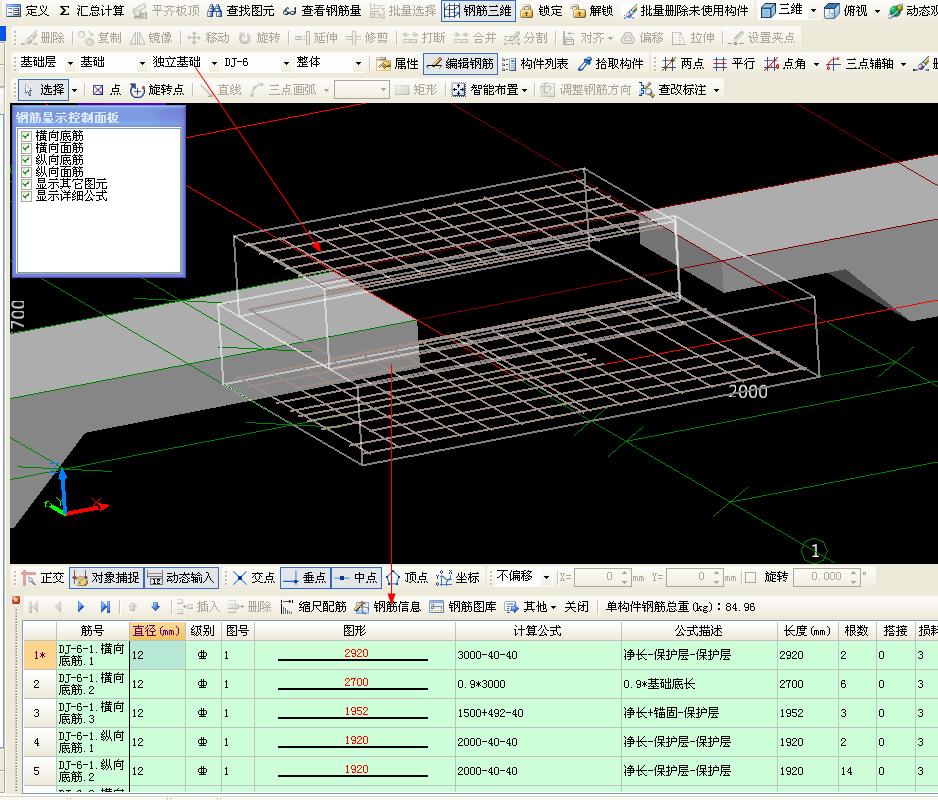938x800 pixels.
Task: Select row 1 diameter cell 12
Action: [x=157, y=655]
